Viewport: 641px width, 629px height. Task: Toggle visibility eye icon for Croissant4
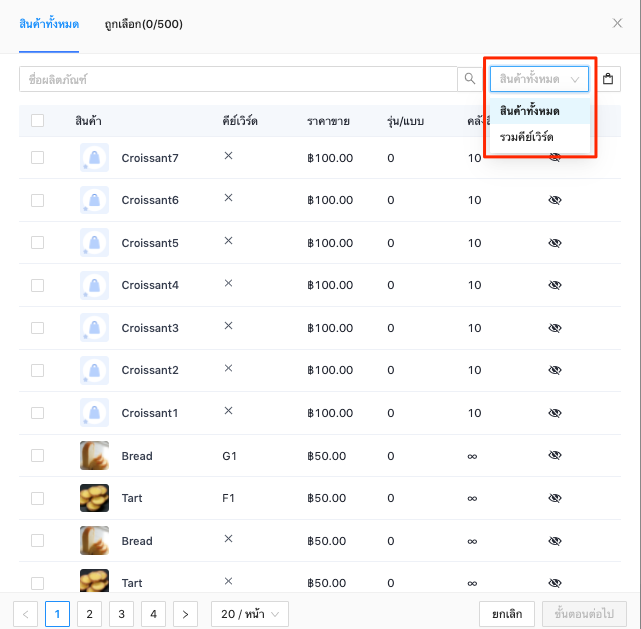coord(555,285)
